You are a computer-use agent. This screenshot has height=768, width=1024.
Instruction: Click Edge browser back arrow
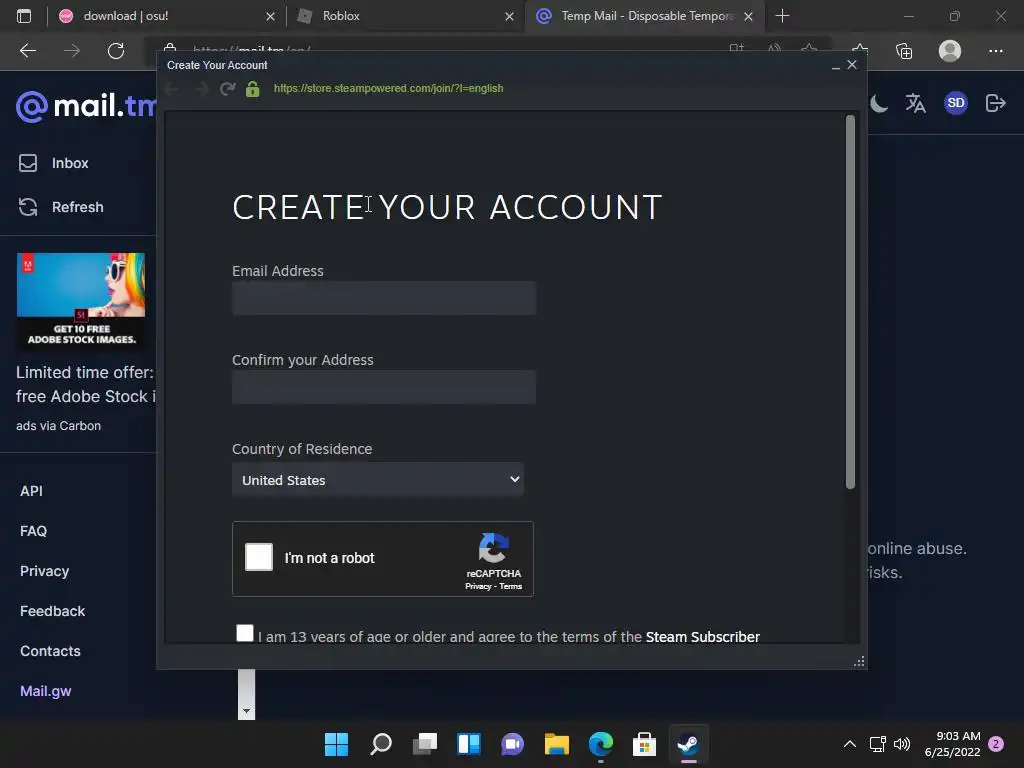[28, 51]
